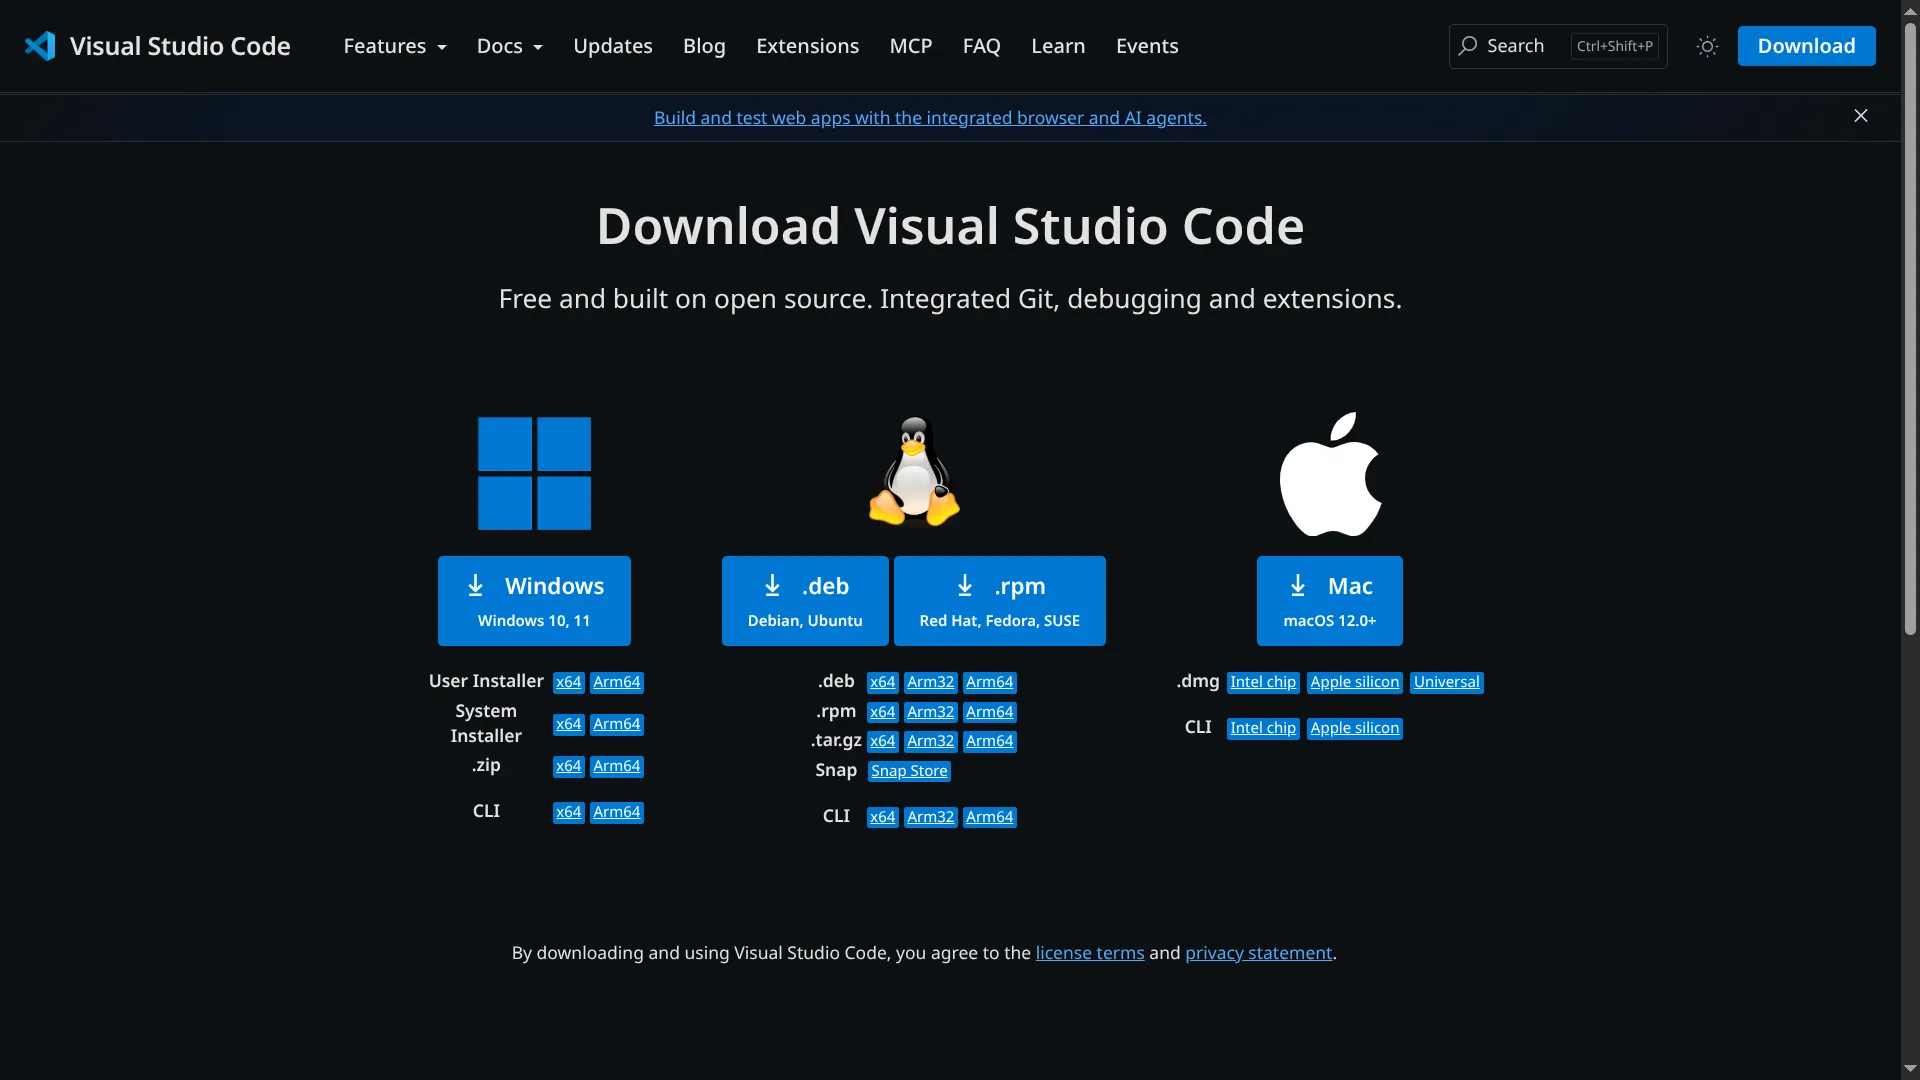Get the Windows CLI Arm64 build
The image size is (1920, 1080).
click(617, 812)
